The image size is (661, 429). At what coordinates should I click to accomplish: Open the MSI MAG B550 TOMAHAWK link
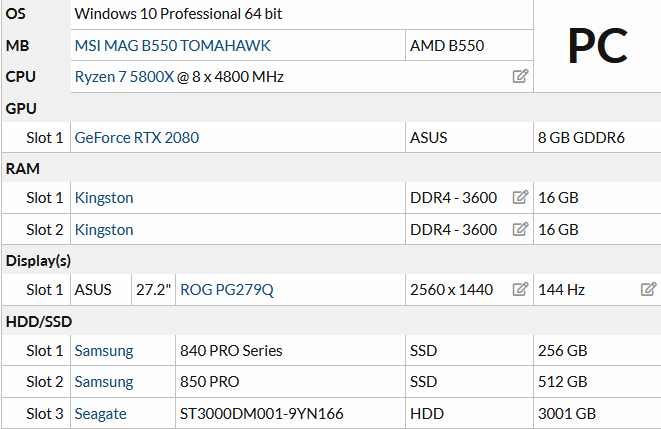pyautogui.click(x=172, y=46)
